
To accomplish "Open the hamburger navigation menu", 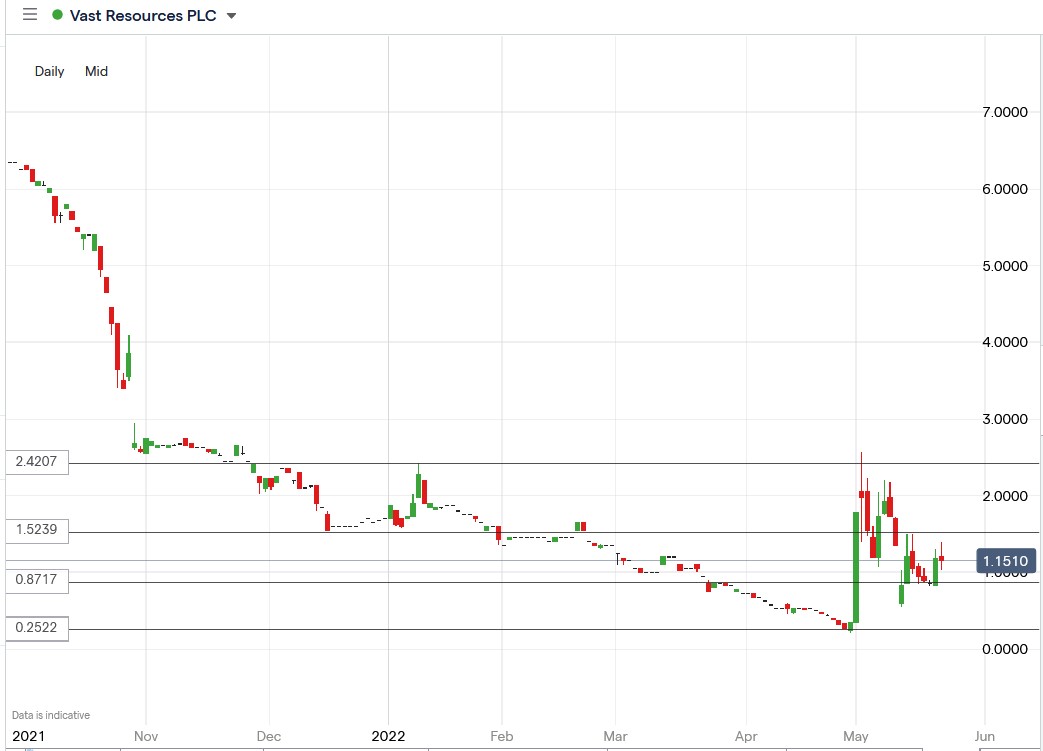I will click(x=28, y=15).
